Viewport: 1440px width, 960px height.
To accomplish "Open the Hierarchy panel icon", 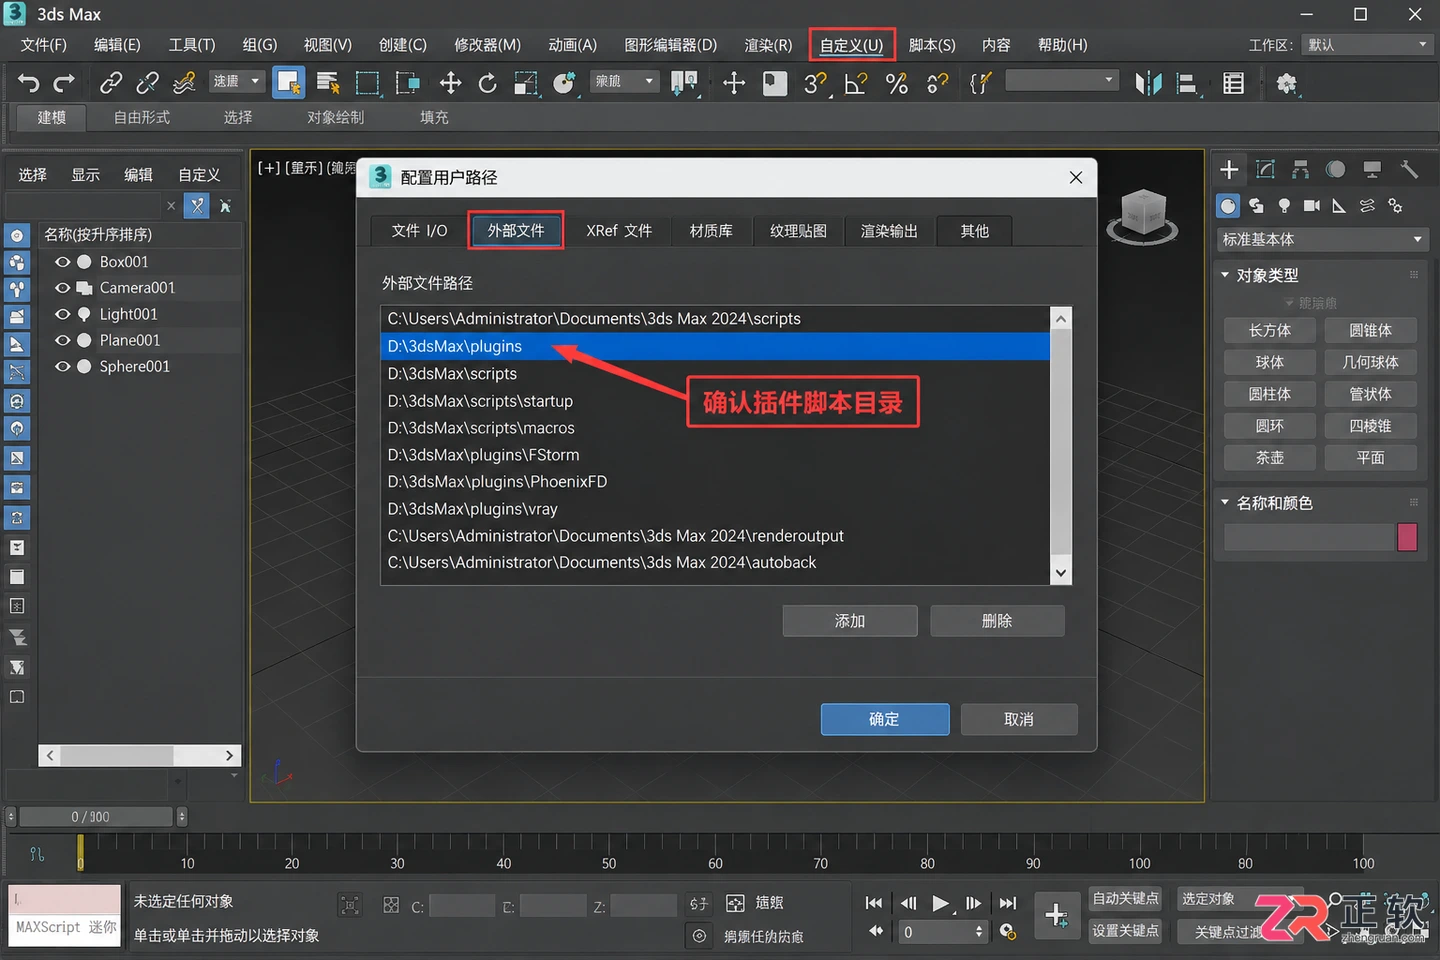I will coord(1300,169).
